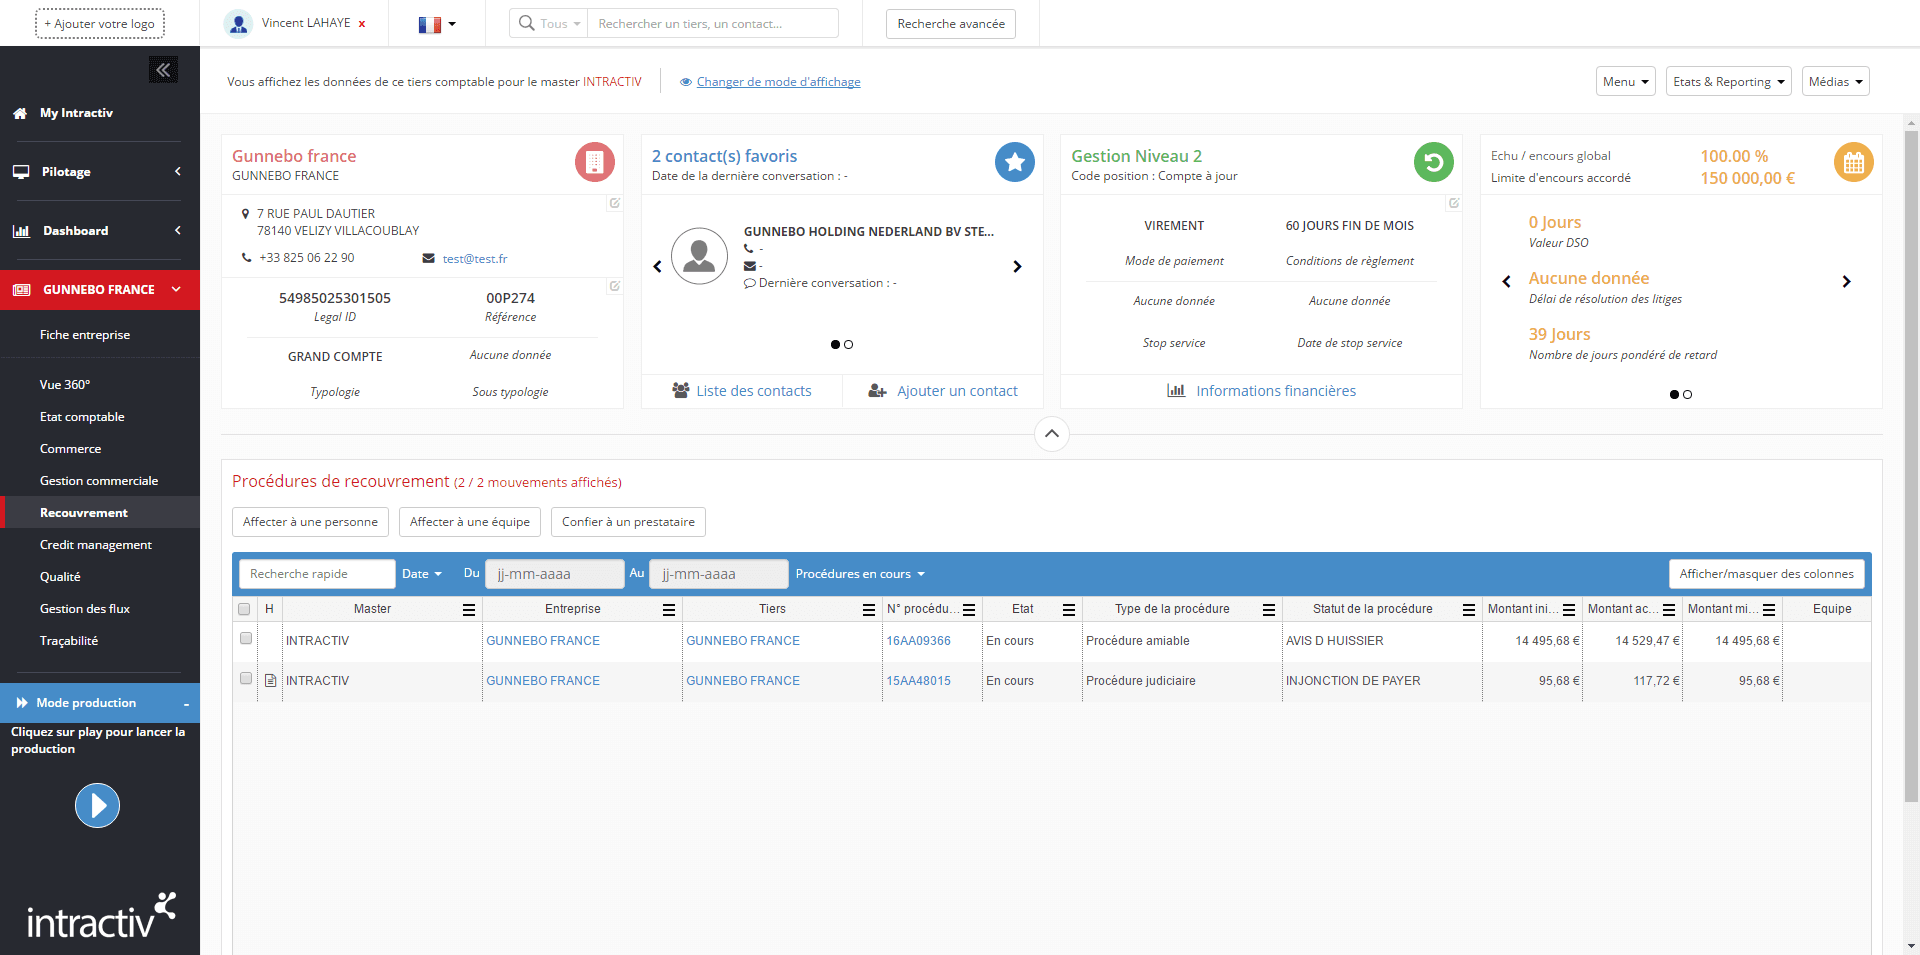Toggle the select-all checkbox in table header
This screenshot has height=955, width=1920.
point(244,609)
